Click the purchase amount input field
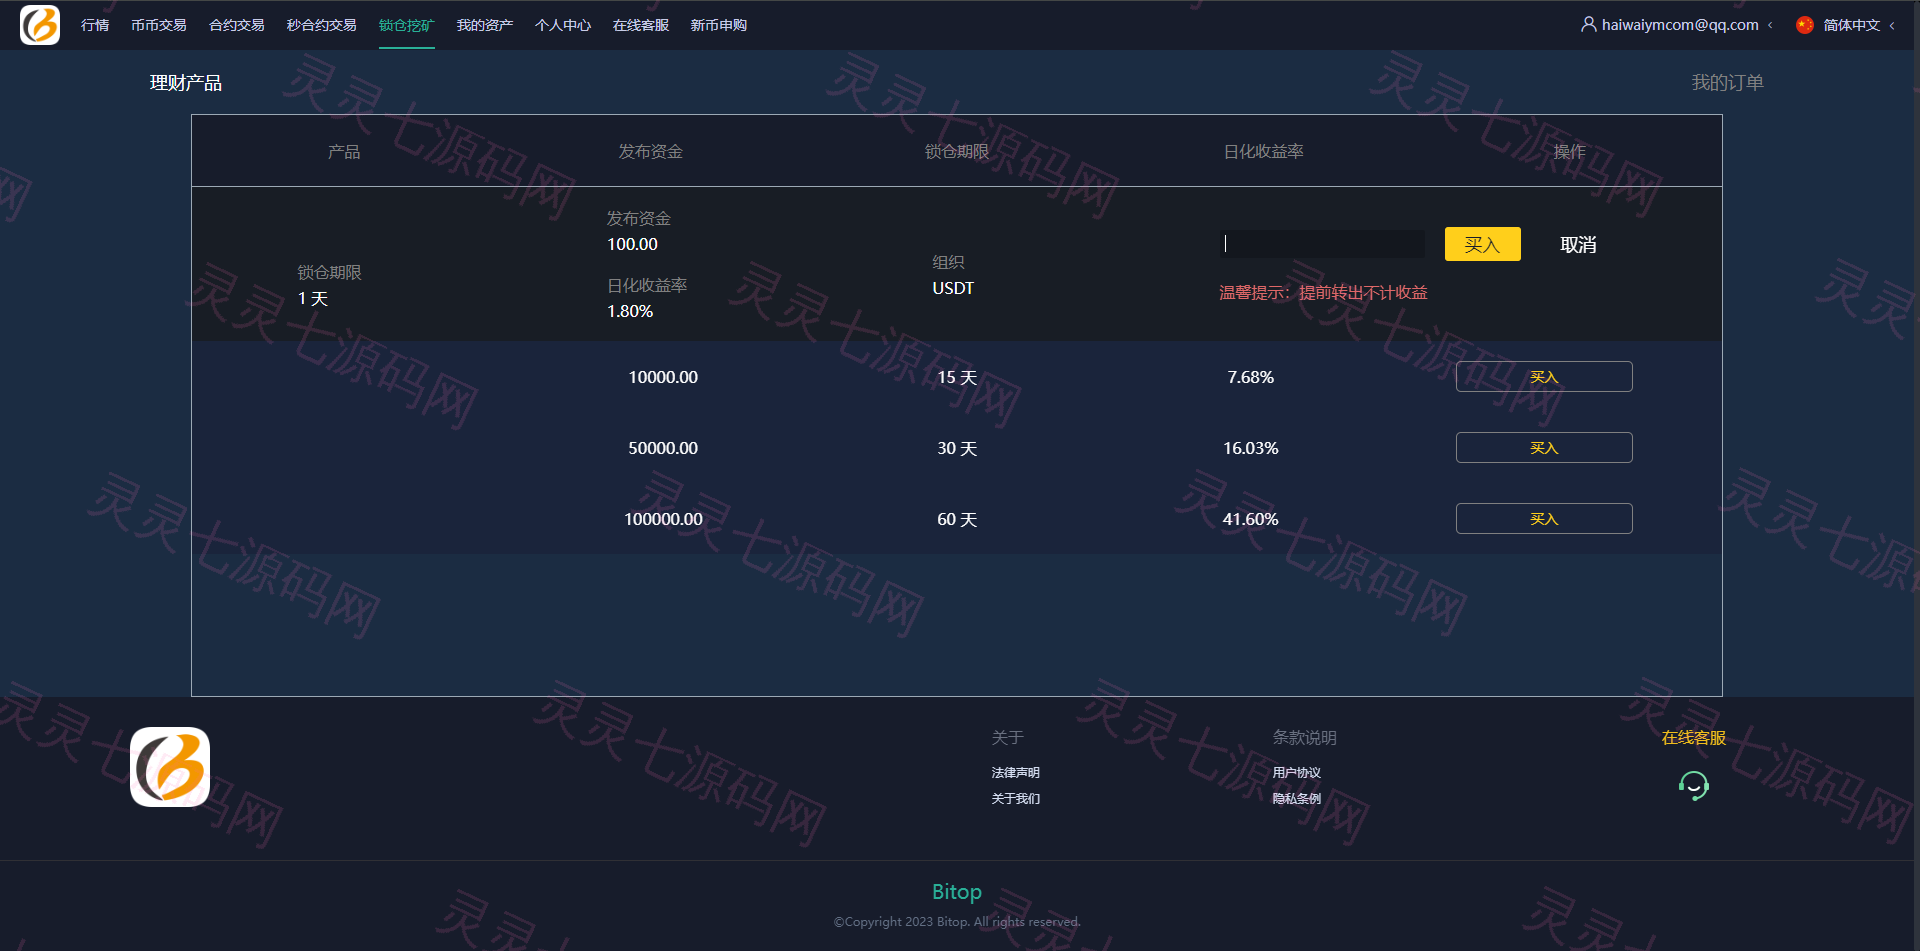Viewport: 1920px width, 951px height. [1322, 244]
